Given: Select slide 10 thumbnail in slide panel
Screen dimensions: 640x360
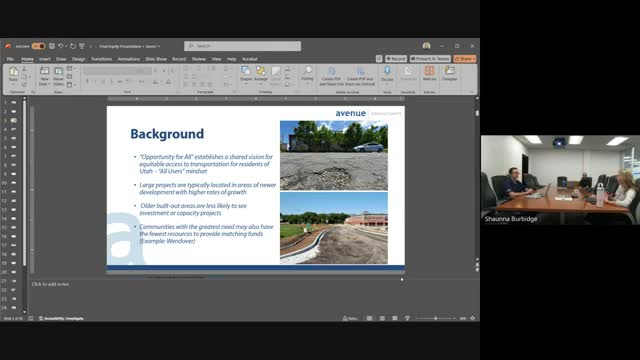Looking at the screenshot, I should (x=13, y=183).
